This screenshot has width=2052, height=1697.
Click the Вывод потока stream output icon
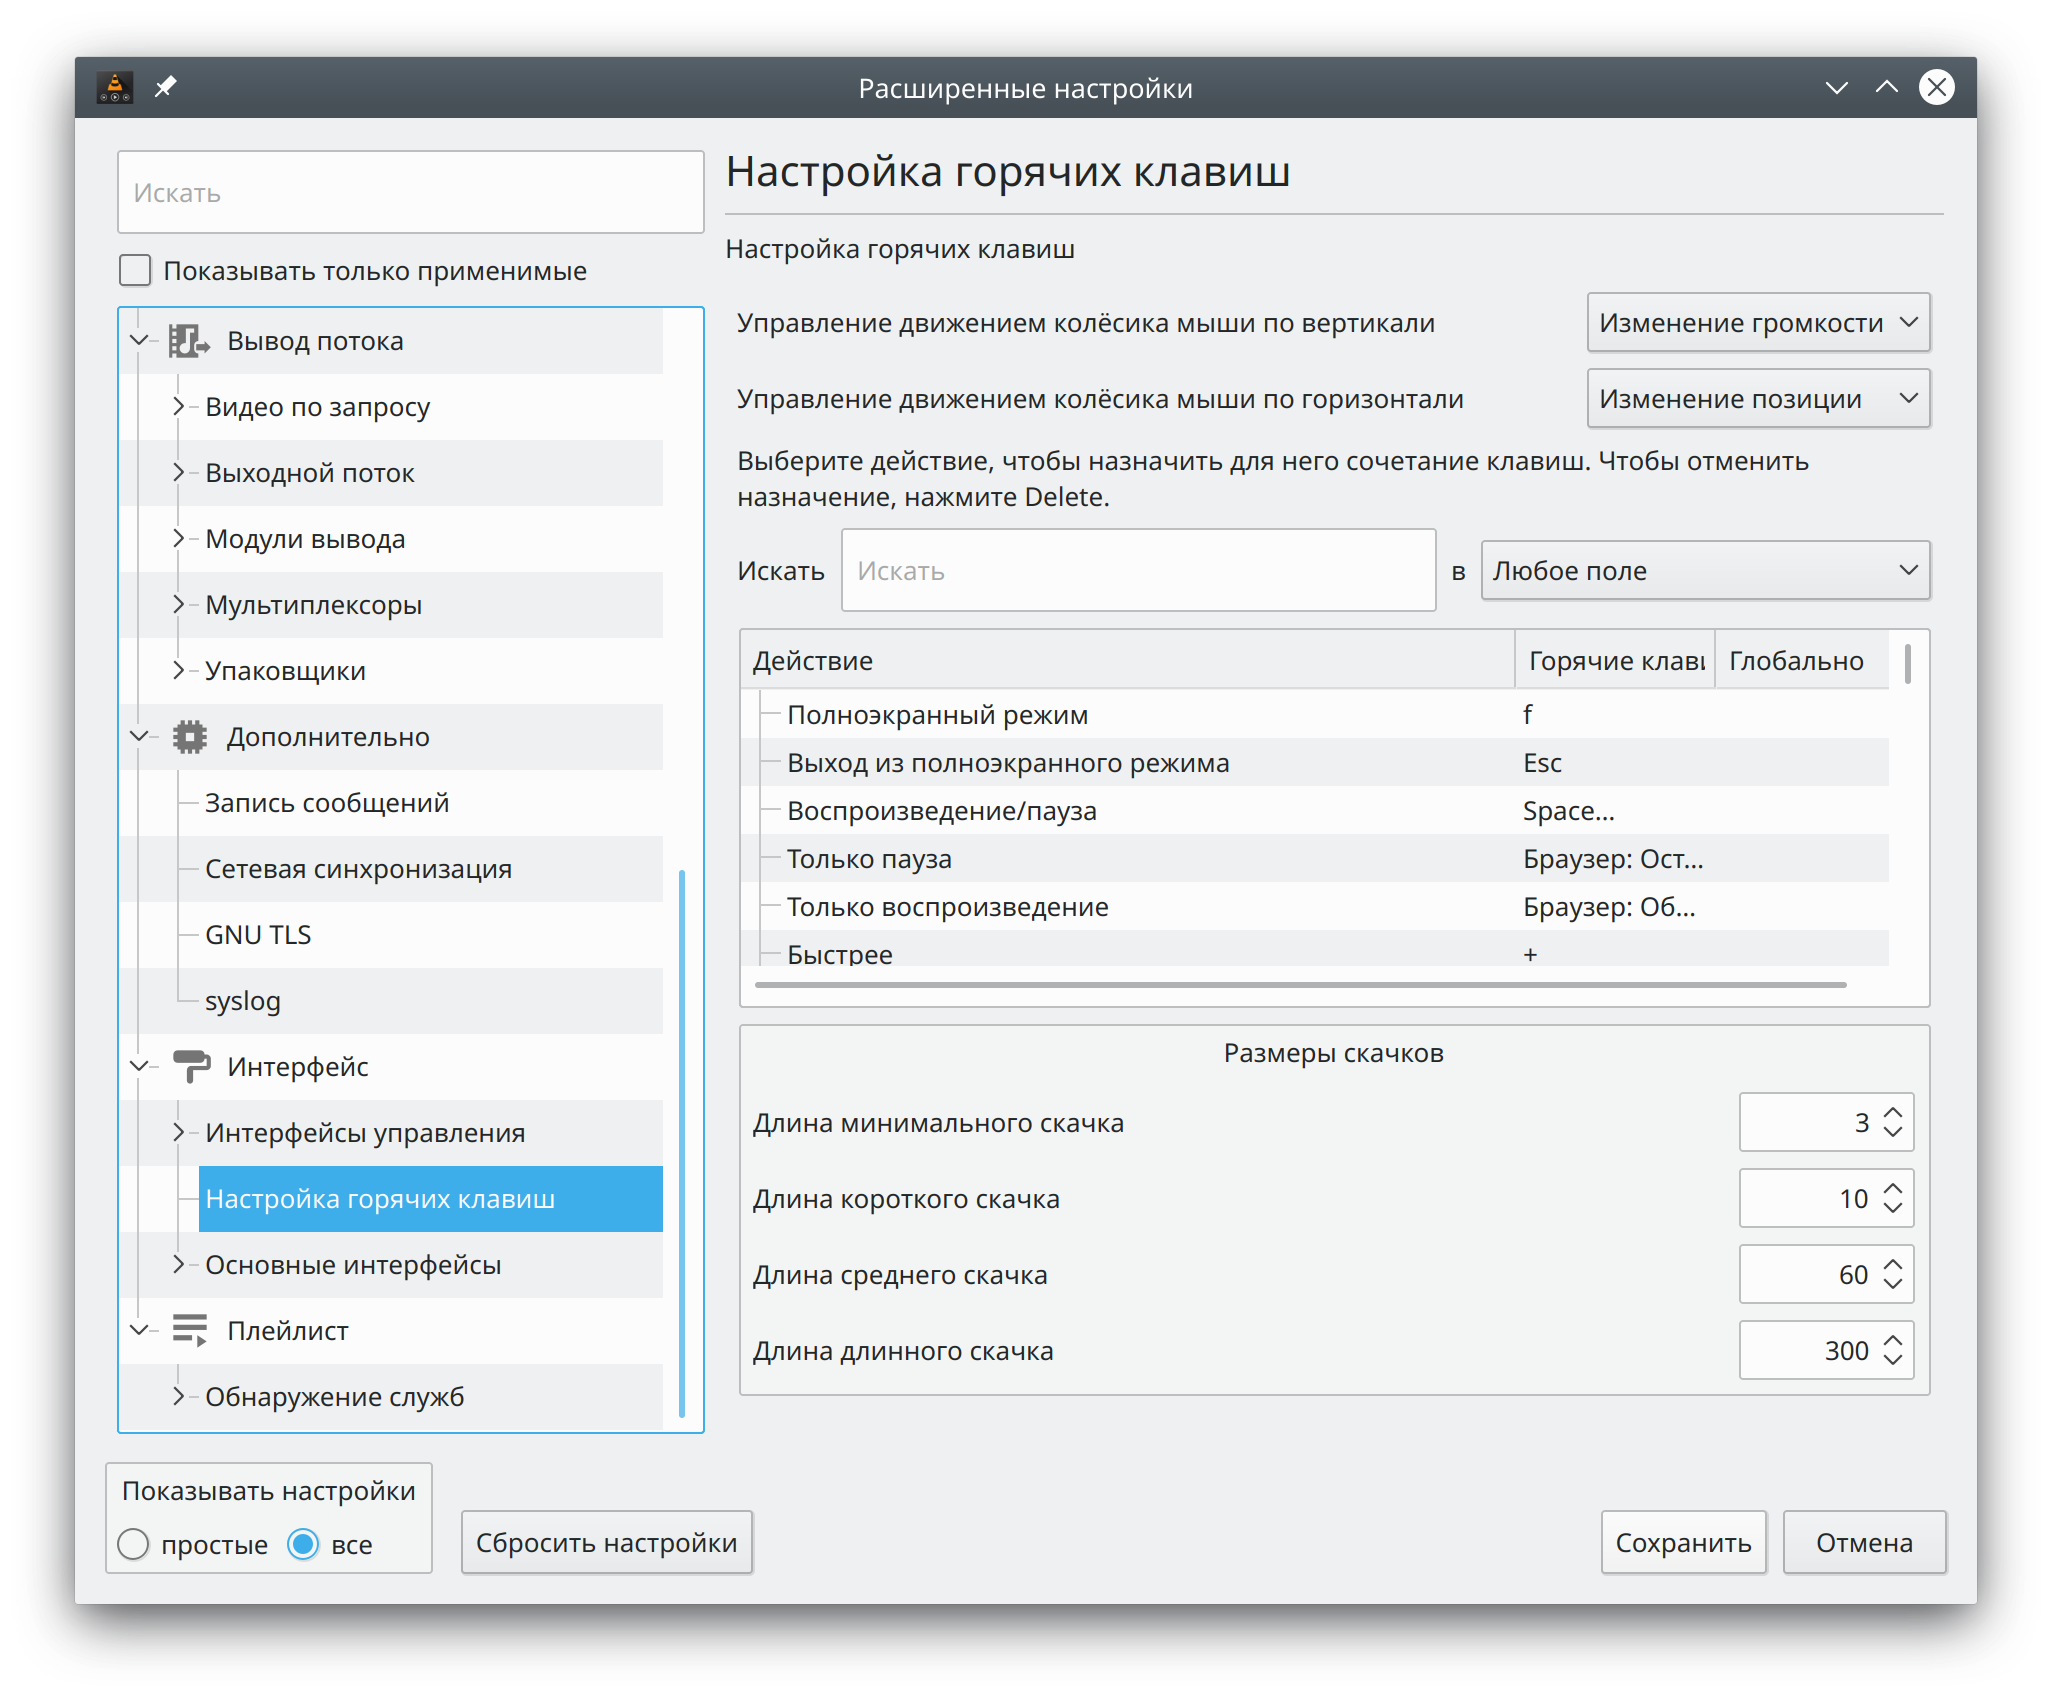pos(189,341)
